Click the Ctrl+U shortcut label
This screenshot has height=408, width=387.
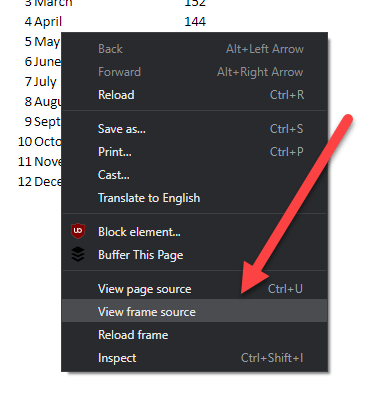pos(285,289)
